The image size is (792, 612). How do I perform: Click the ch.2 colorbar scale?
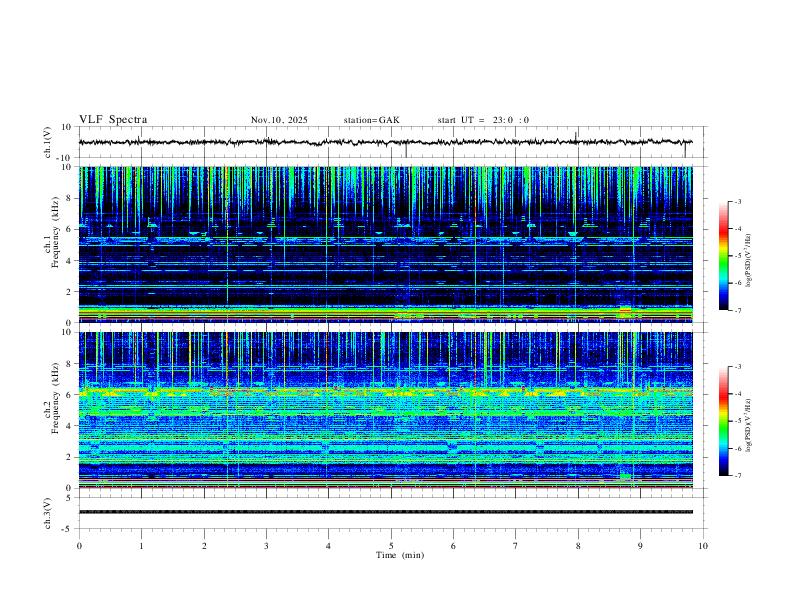coord(724,421)
